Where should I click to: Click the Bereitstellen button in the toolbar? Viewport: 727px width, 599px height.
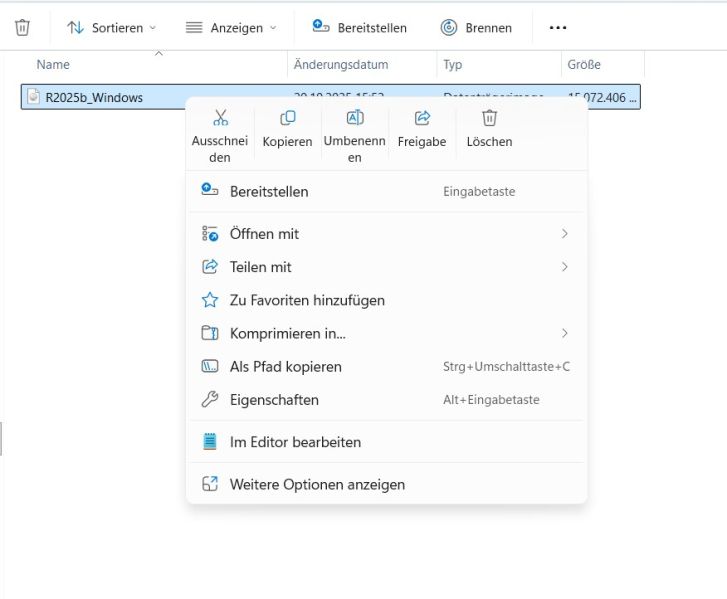click(360, 28)
